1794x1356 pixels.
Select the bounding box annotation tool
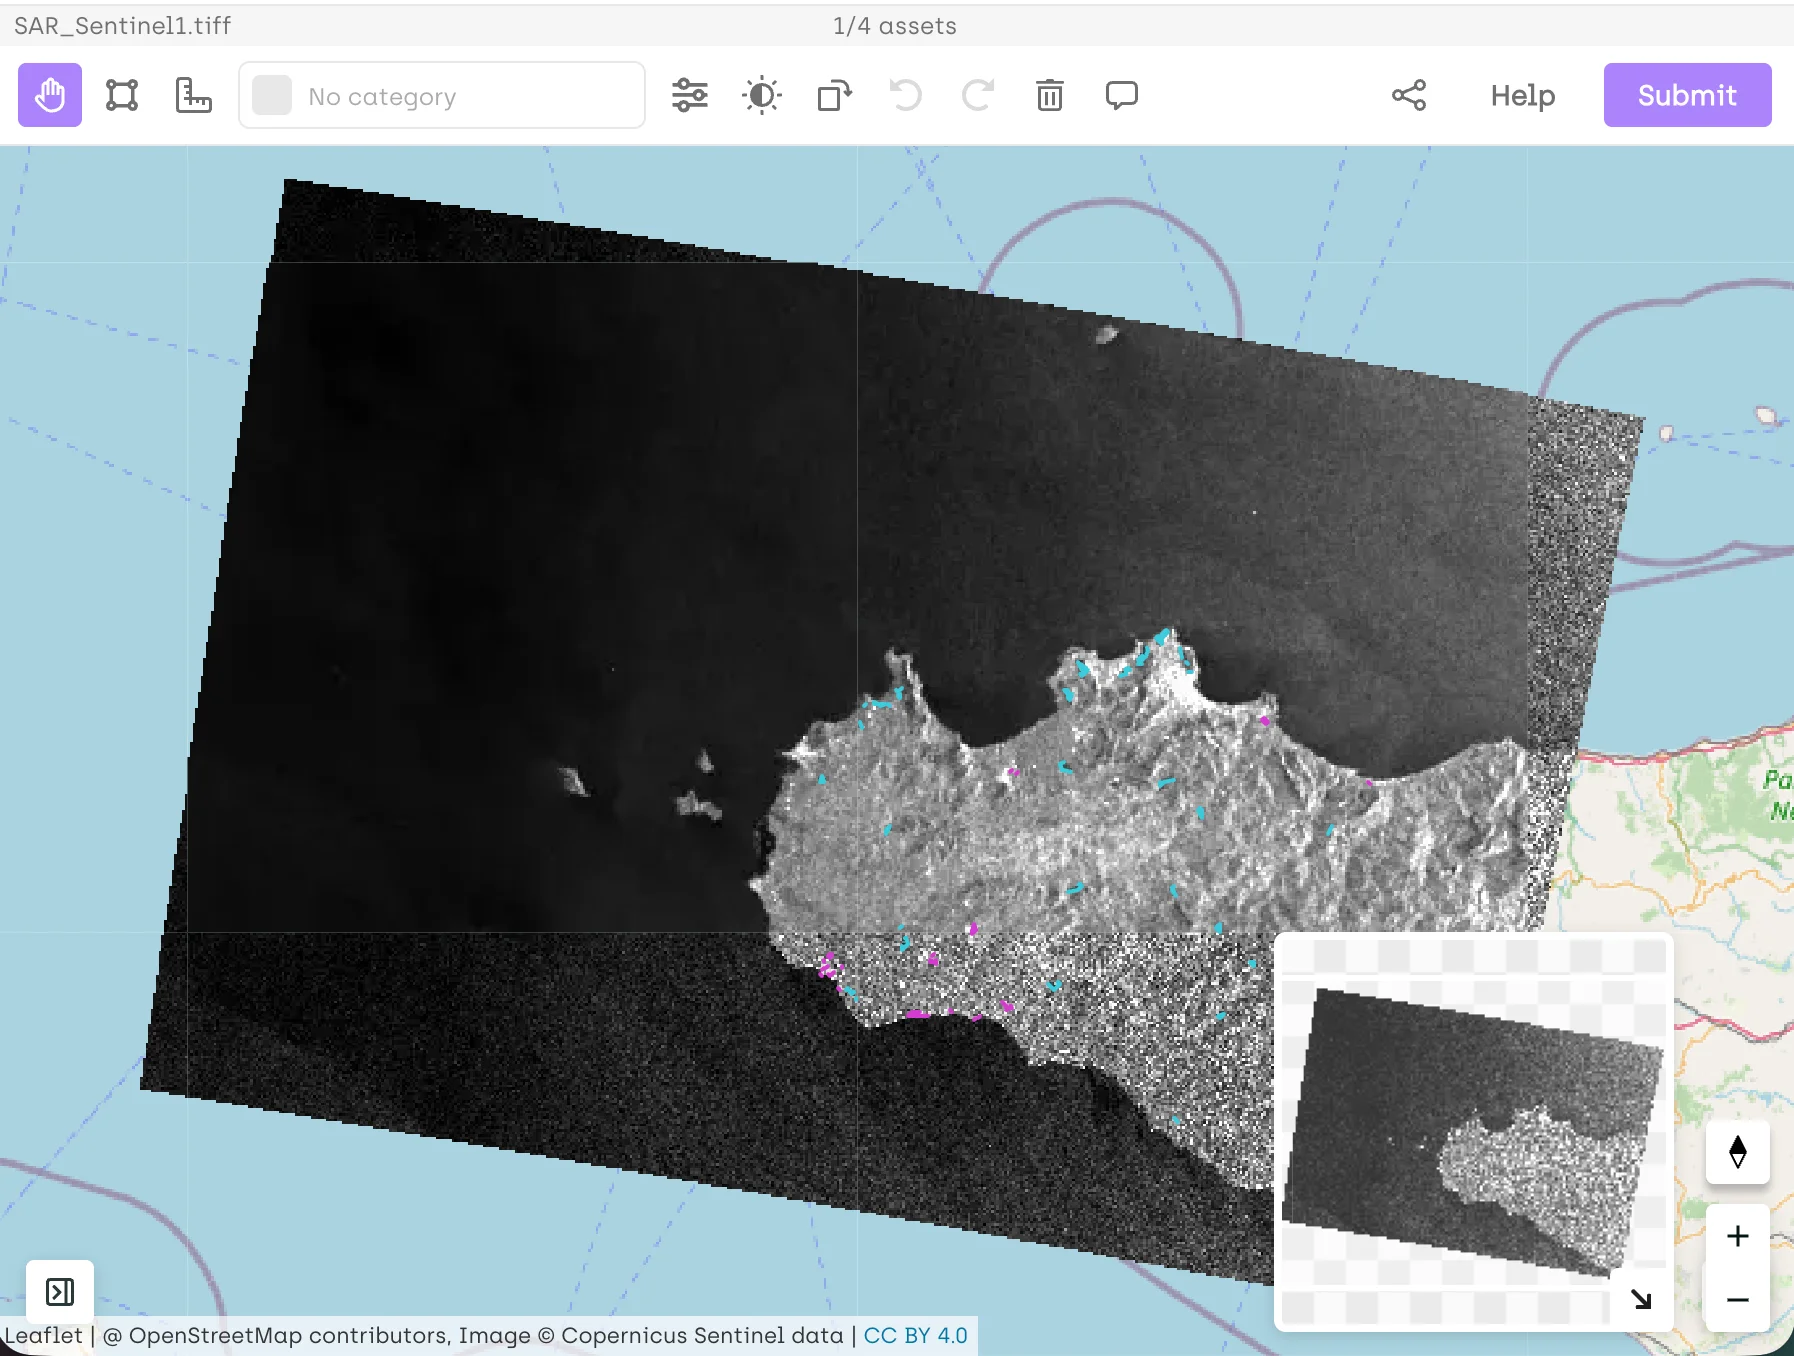coord(121,95)
